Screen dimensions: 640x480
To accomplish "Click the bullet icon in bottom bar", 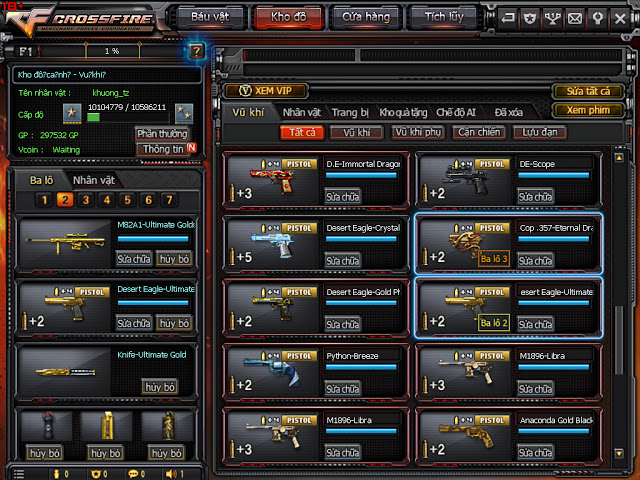I will (x=57, y=474).
